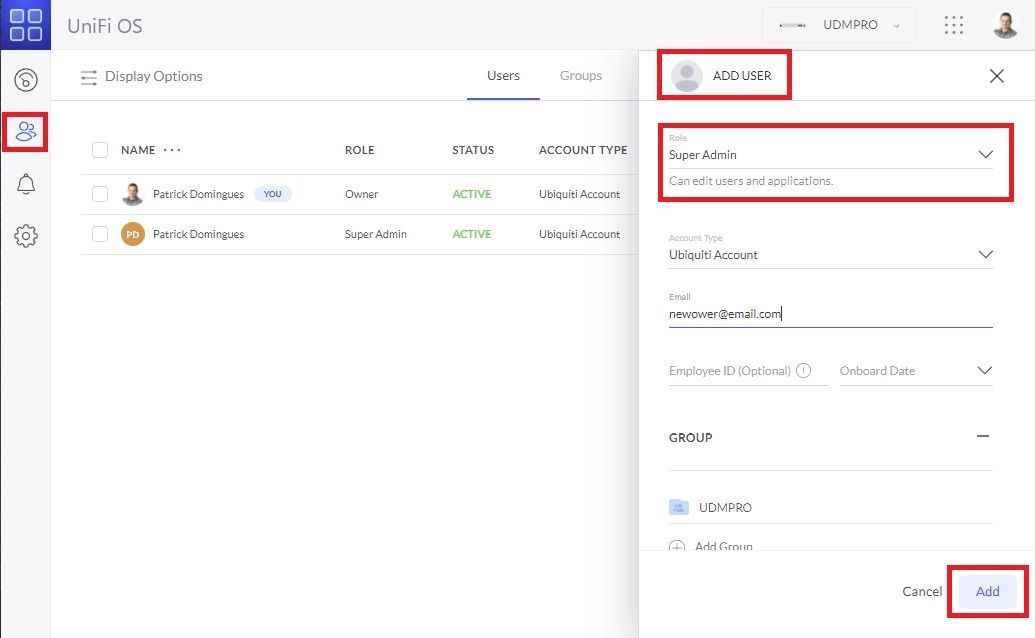Click the three dots next to NAME column

pos(172,150)
